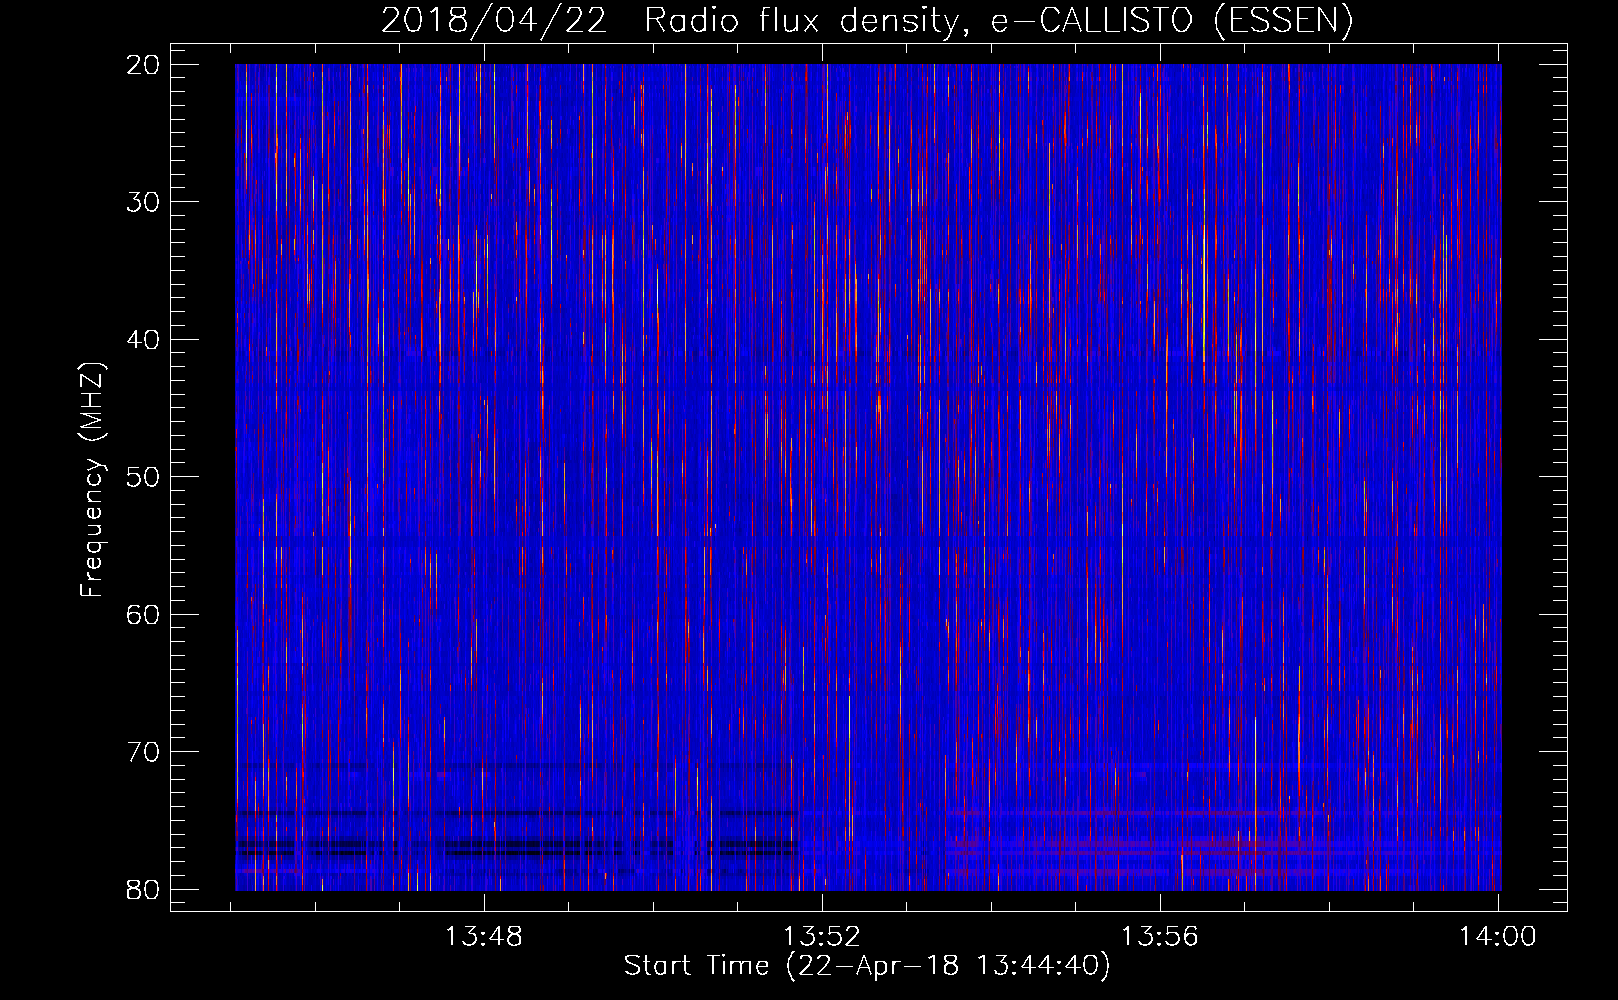Click the 'Frequency (MHZ)' axis label
The image size is (1618, 1000).
(92, 480)
